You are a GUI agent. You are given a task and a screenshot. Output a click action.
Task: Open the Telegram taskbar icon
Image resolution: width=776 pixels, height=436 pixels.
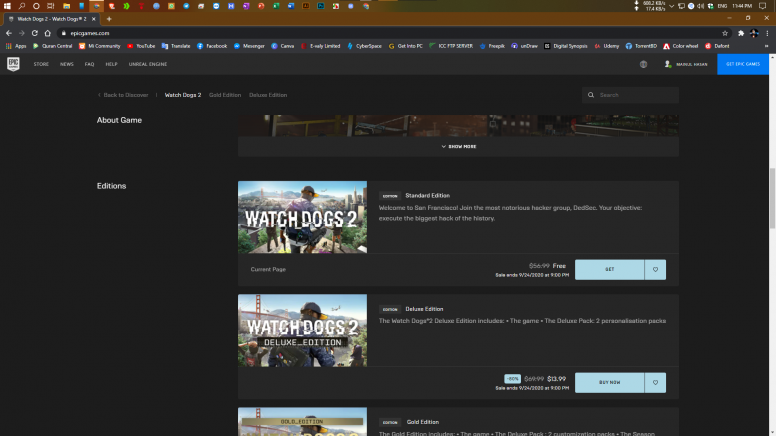point(186,6)
